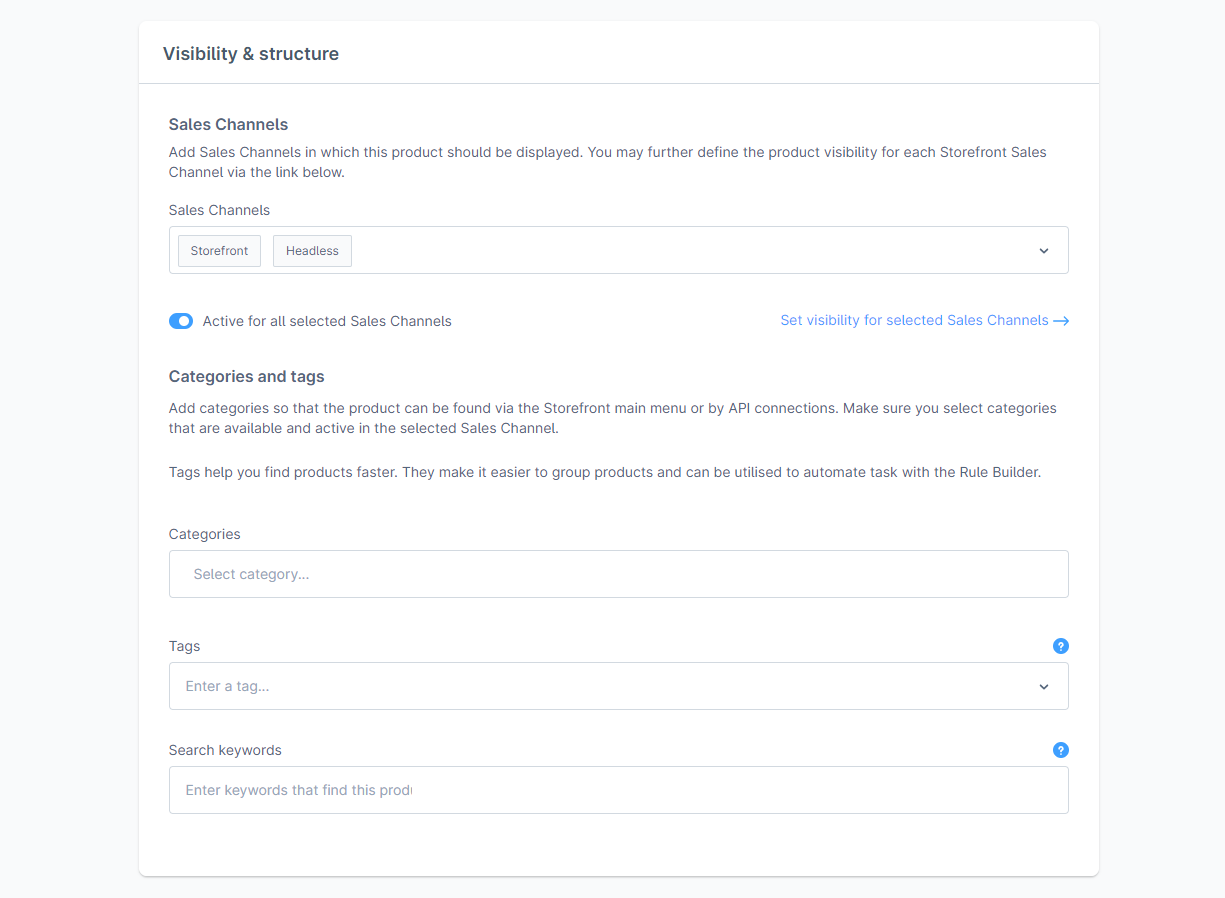The image size is (1225, 898).
Task: Expand the Tags dropdown chevron
Action: pyautogui.click(x=1043, y=687)
